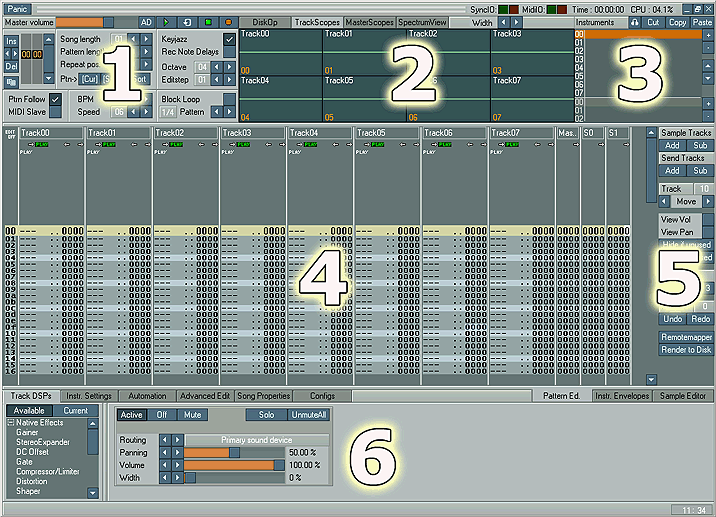
Task: Click the Undo button
Action: (673, 319)
